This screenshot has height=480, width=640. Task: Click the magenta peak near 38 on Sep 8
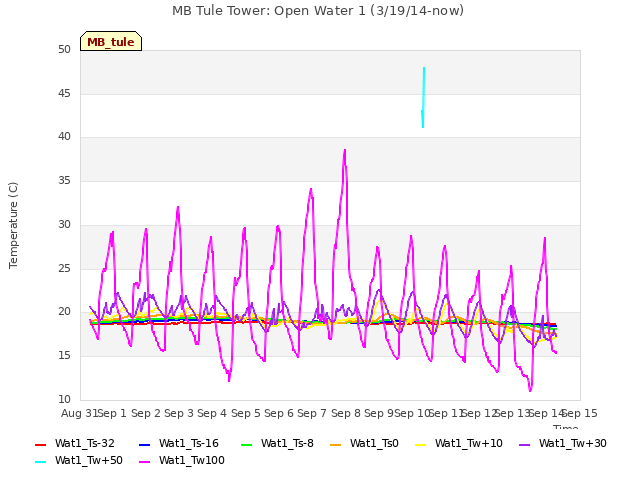pos(345,152)
